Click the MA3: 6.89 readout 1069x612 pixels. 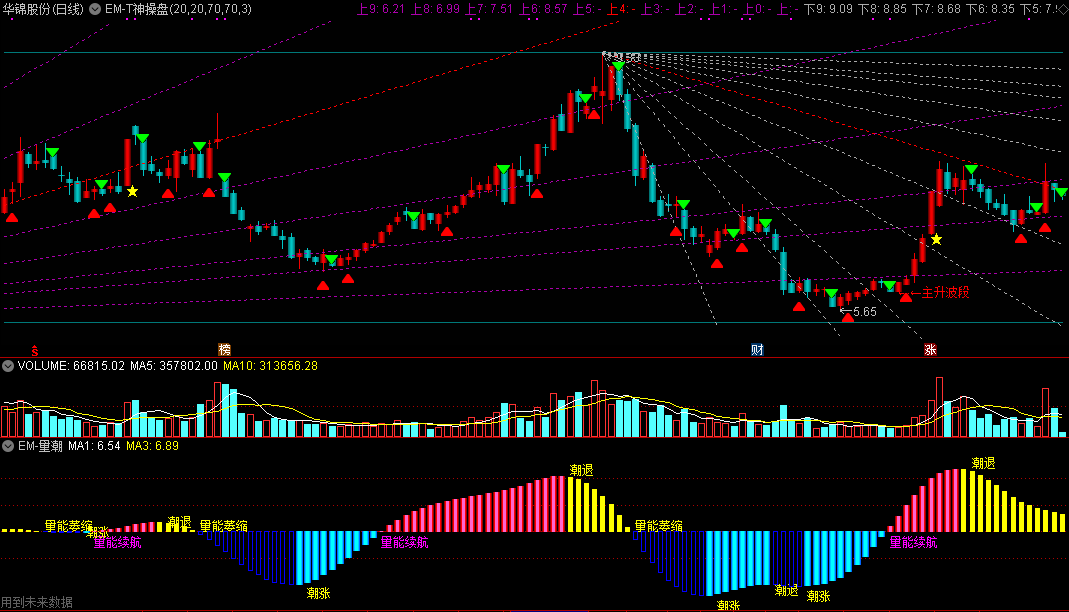point(153,446)
